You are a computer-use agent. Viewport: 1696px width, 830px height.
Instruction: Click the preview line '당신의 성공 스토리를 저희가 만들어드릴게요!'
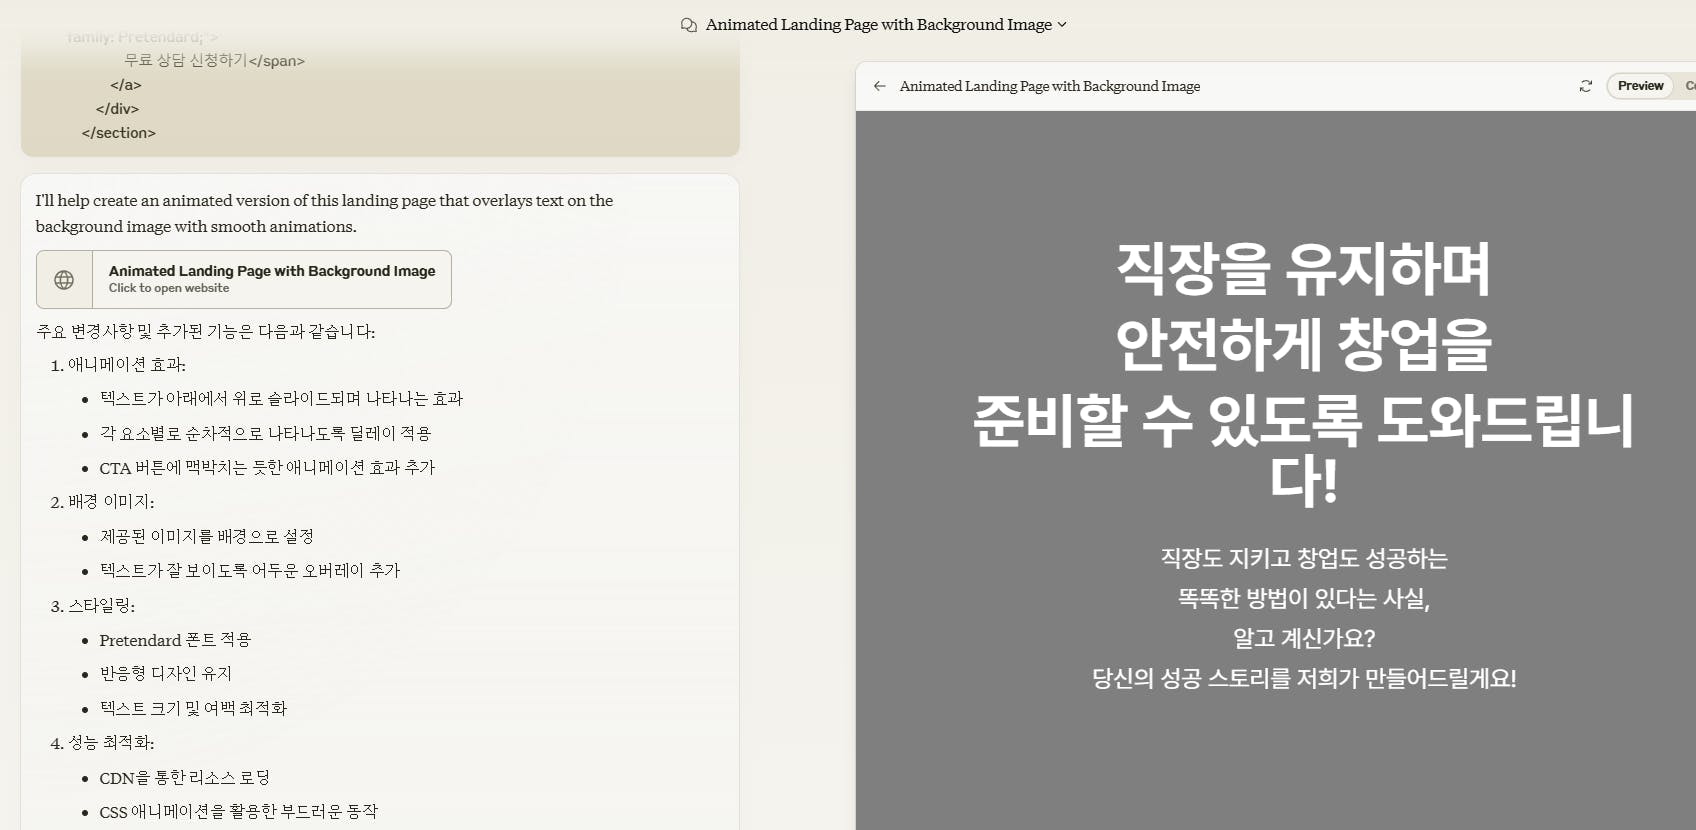point(1304,678)
